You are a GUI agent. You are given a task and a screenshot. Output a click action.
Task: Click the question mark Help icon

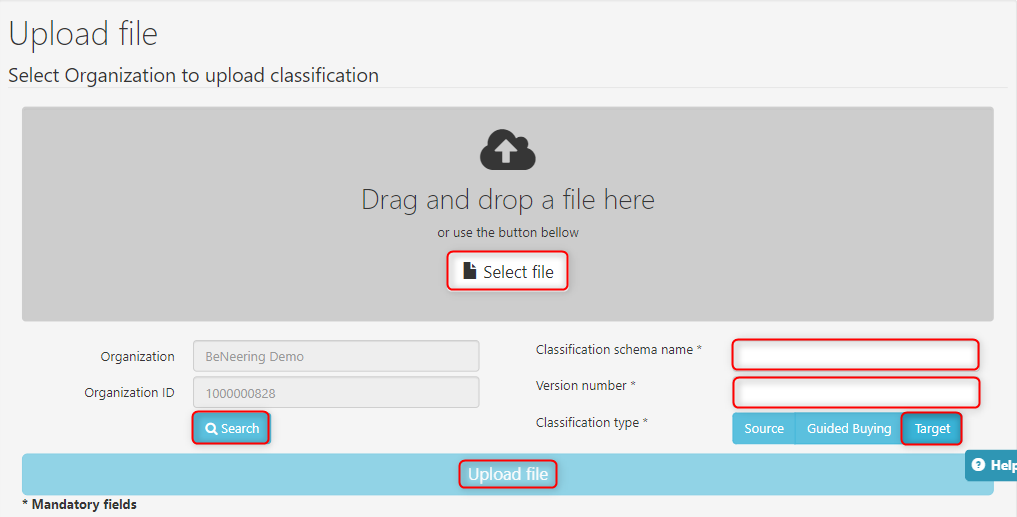point(978,465)
